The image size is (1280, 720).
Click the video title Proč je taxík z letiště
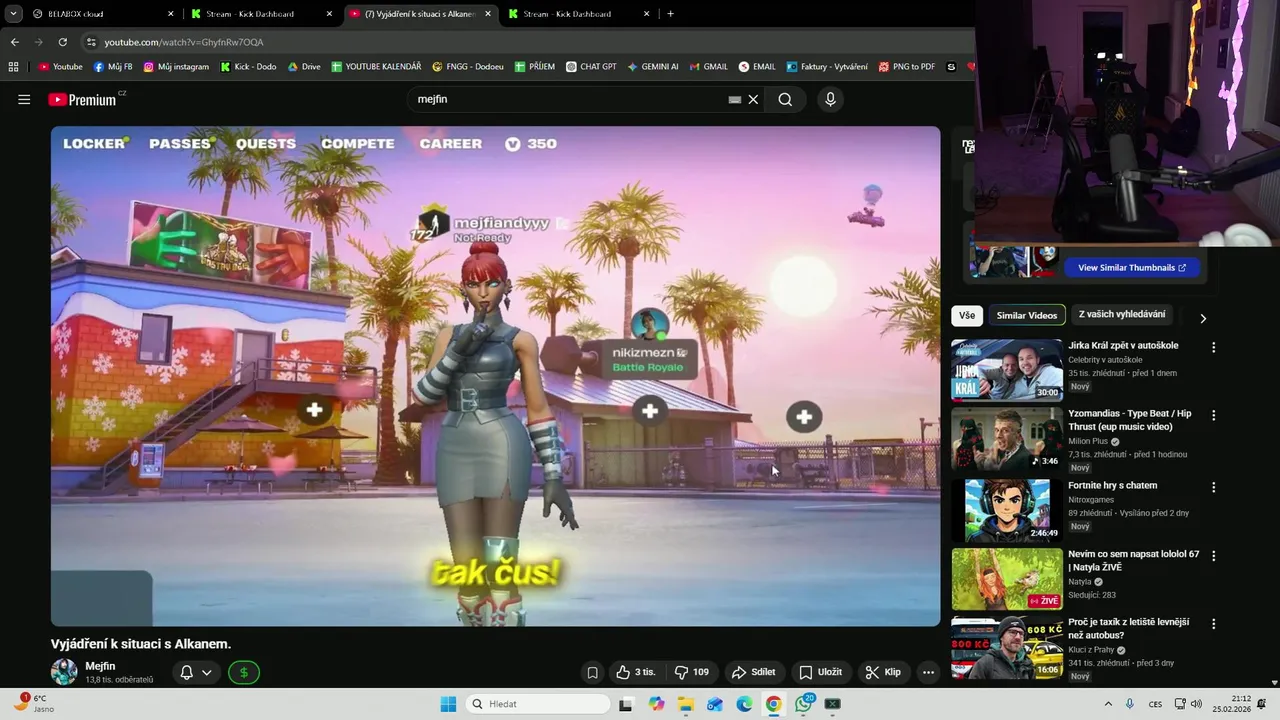(x=1128, y=628)
